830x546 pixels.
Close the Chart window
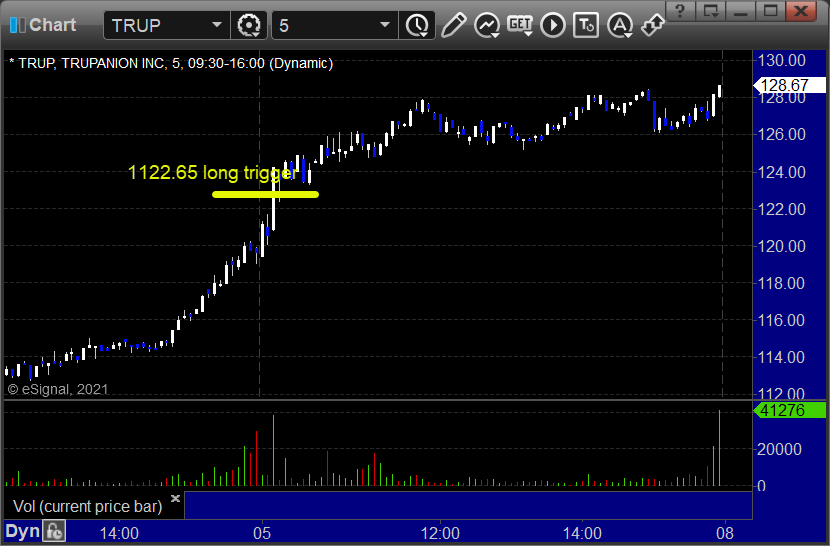point(801,11)
